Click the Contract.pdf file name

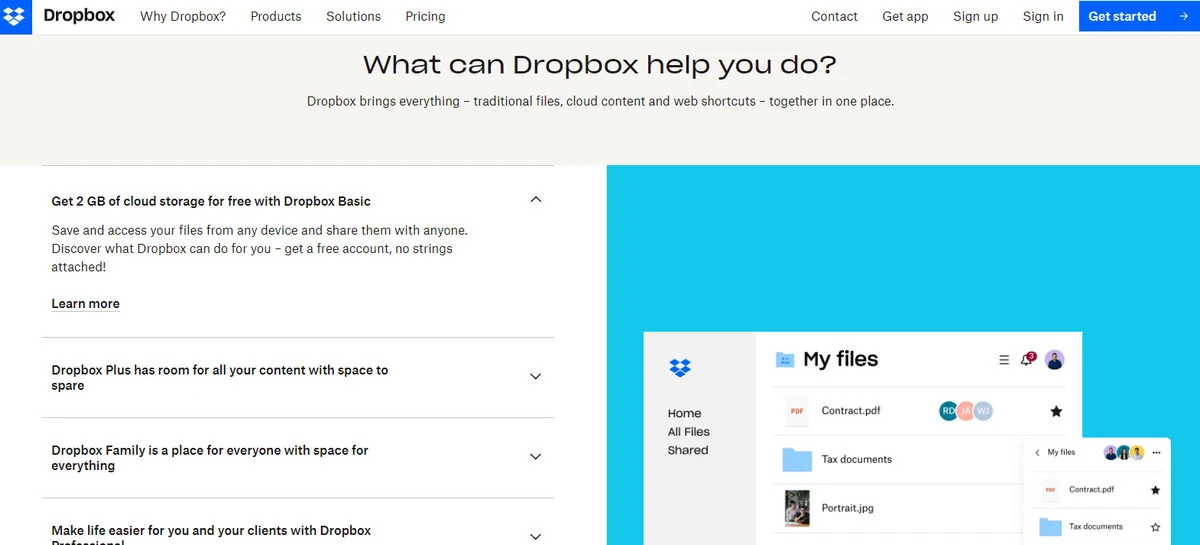coord(851,410)
